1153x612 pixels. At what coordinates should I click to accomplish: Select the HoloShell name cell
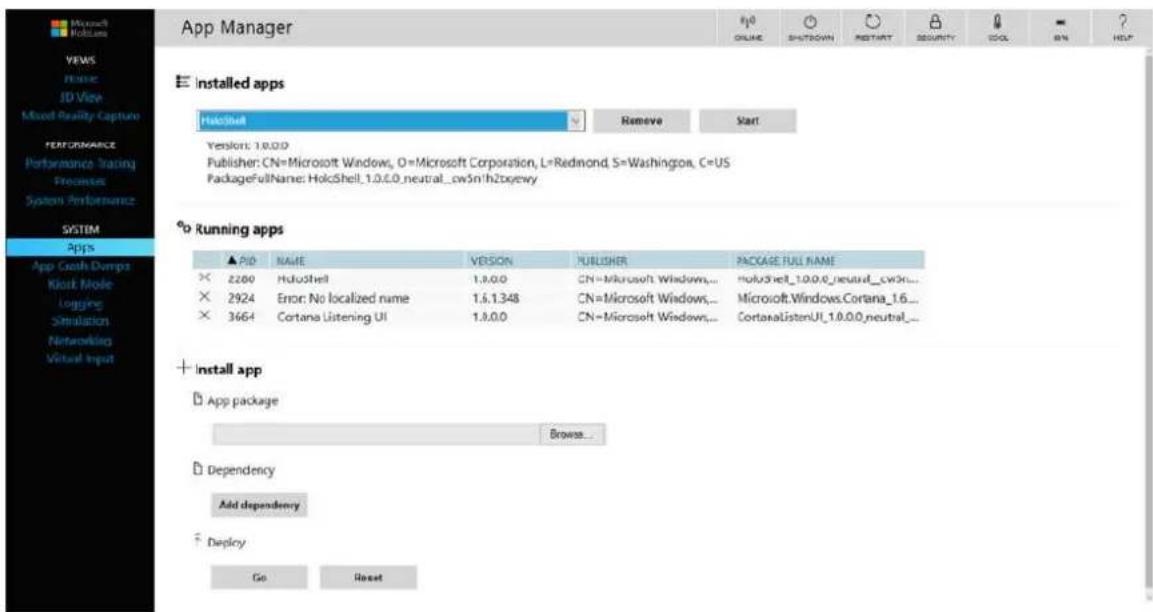coord(303,279)
